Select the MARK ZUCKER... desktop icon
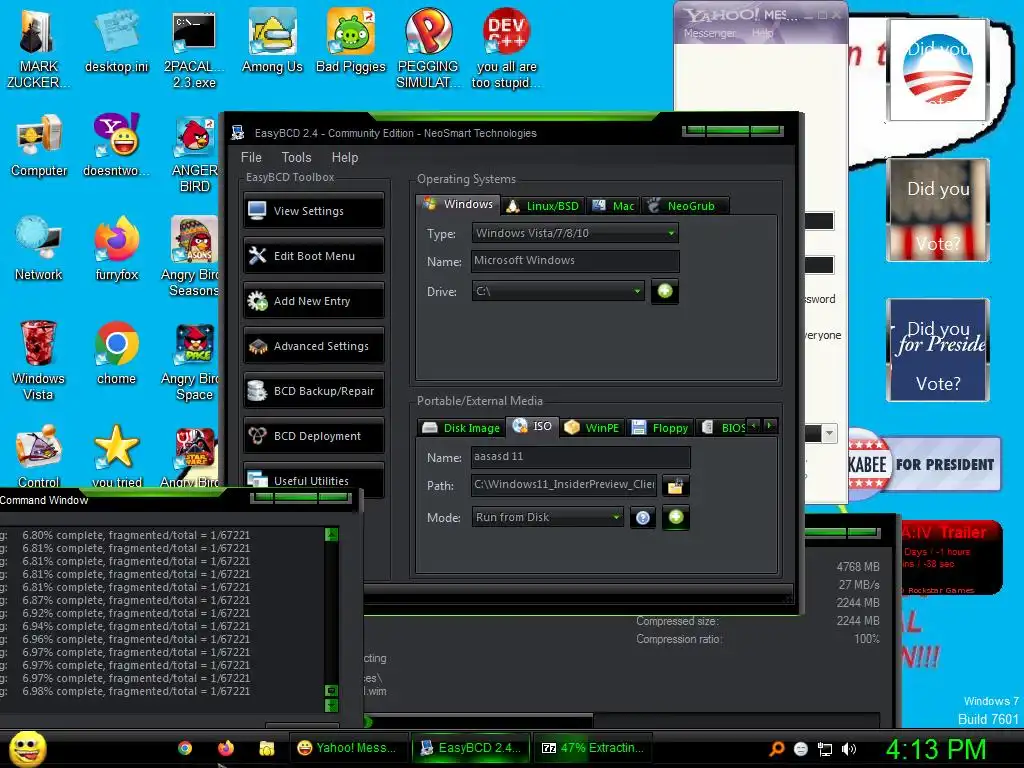1024x768 pixels. (x=38, y=48)
